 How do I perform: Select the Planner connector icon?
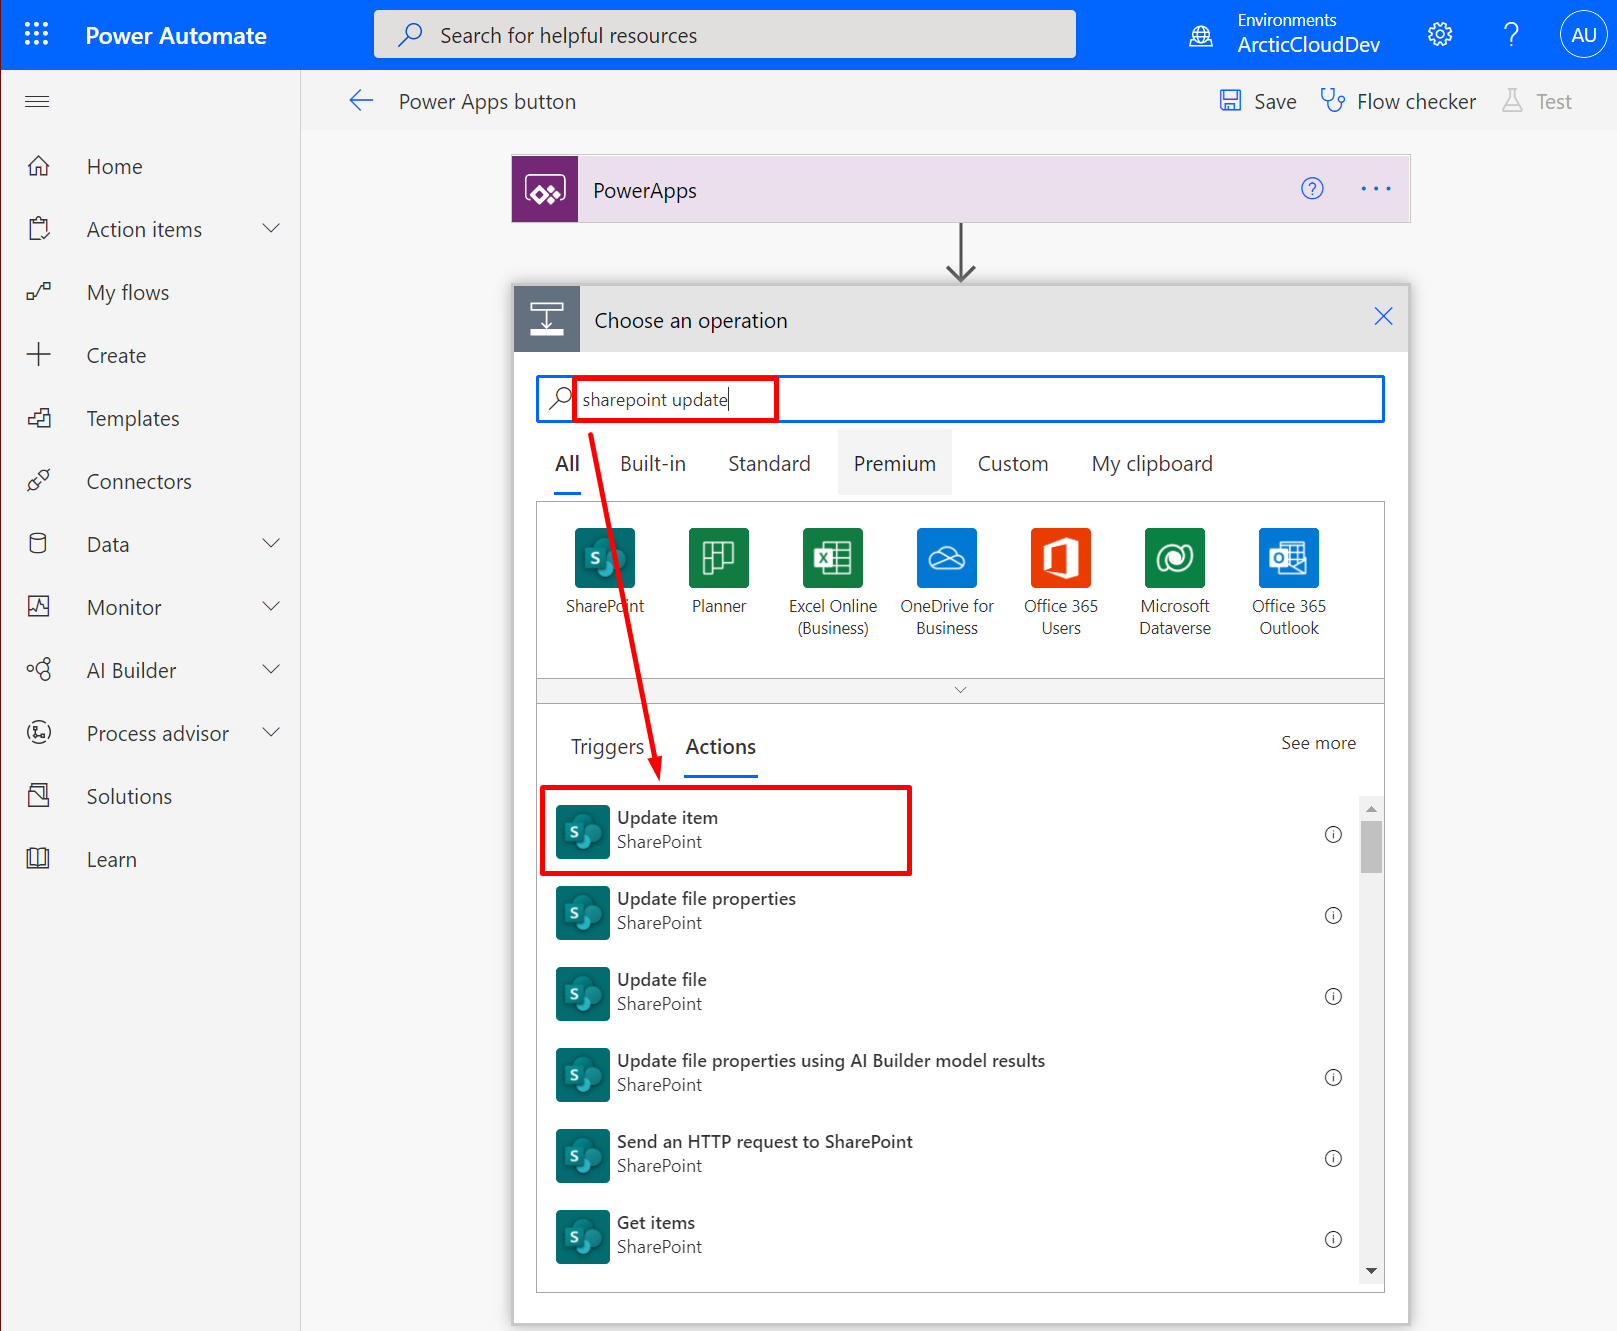718,558
